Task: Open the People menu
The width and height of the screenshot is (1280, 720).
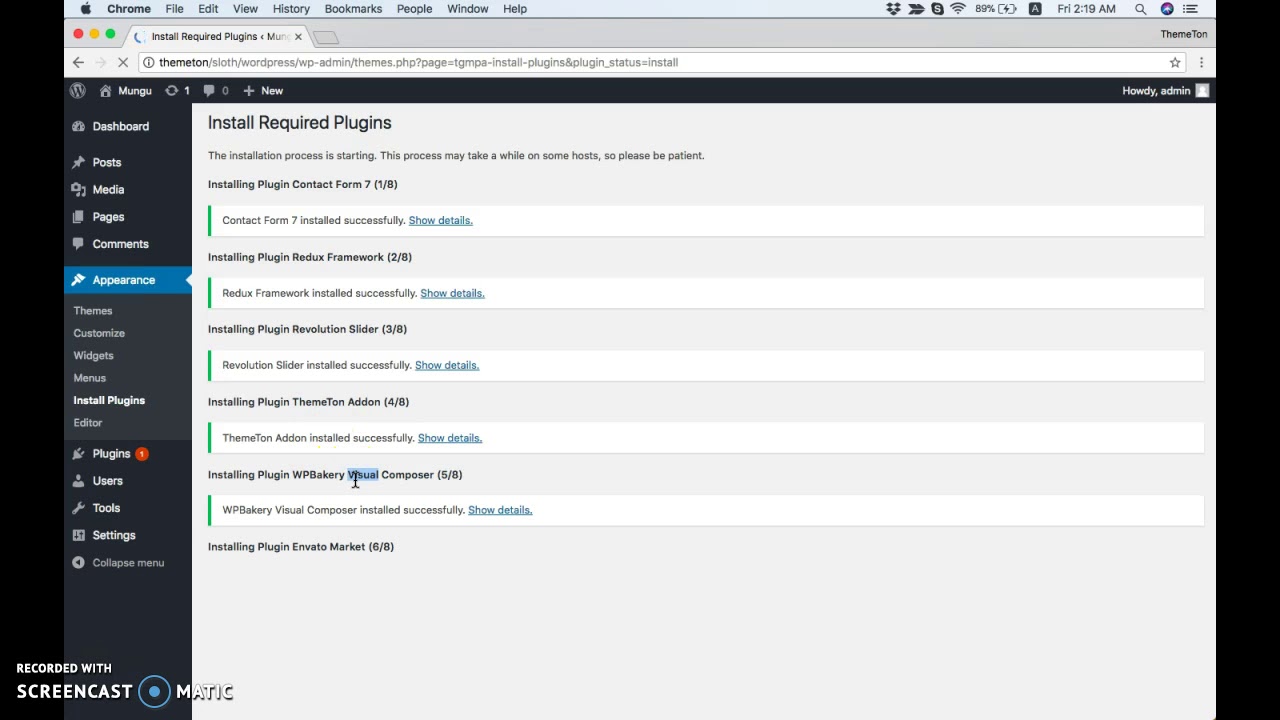Action: [x=414, y=9]
